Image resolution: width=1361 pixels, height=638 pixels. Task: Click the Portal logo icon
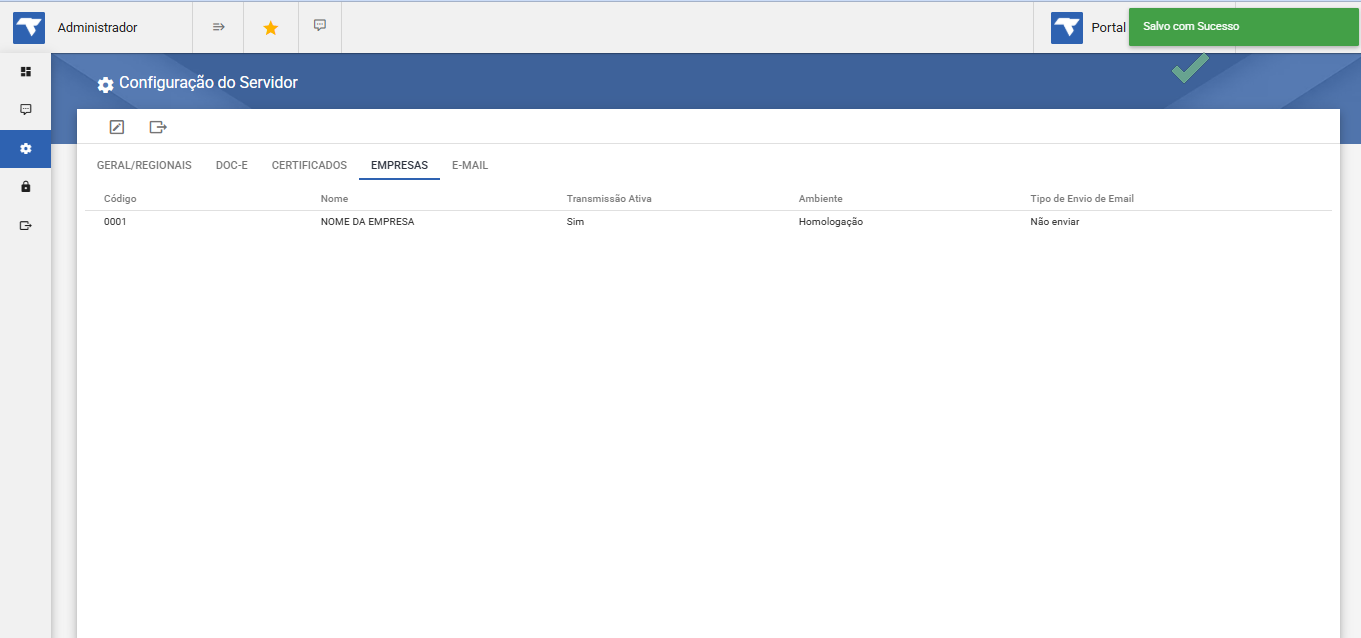(1067, 28)
